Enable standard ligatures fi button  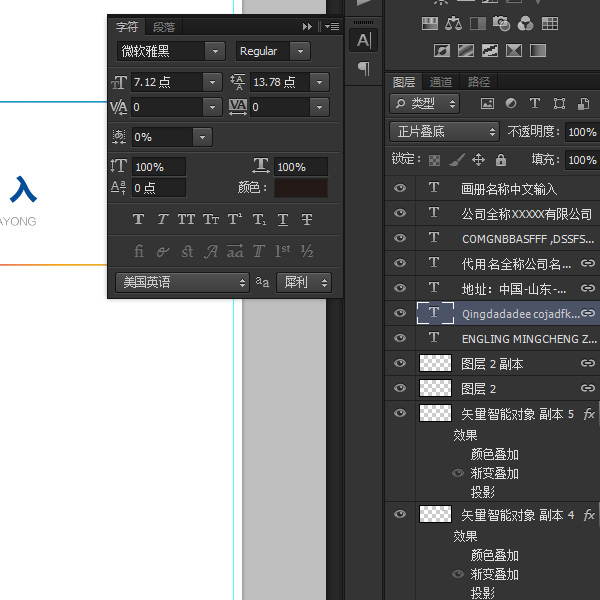click(139, 251)
